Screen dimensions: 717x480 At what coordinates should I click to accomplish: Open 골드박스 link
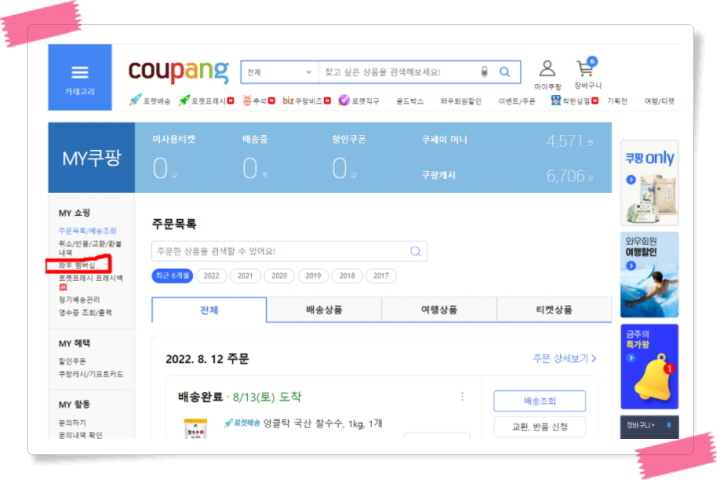tap(410, 101)
